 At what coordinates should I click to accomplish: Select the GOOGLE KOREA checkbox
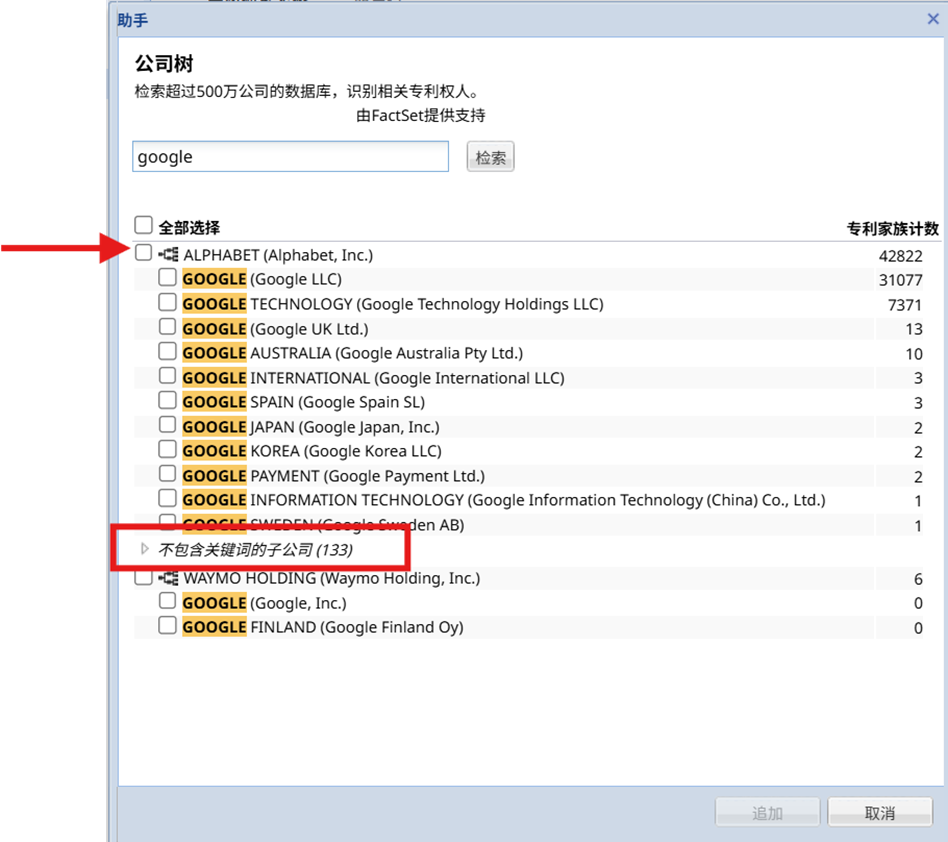167,449
